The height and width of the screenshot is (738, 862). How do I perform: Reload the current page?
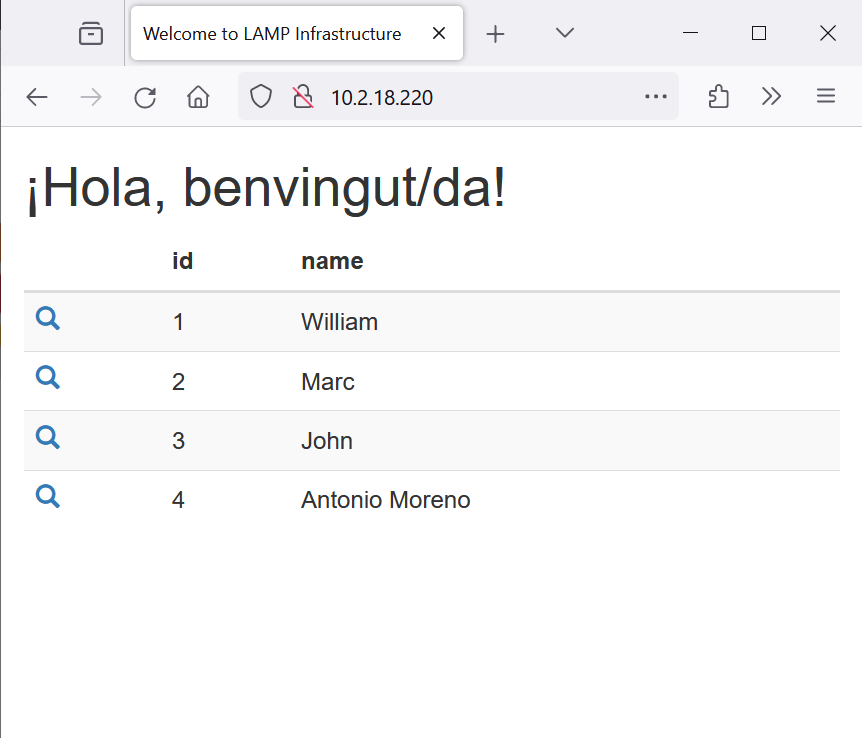point(145,97)
